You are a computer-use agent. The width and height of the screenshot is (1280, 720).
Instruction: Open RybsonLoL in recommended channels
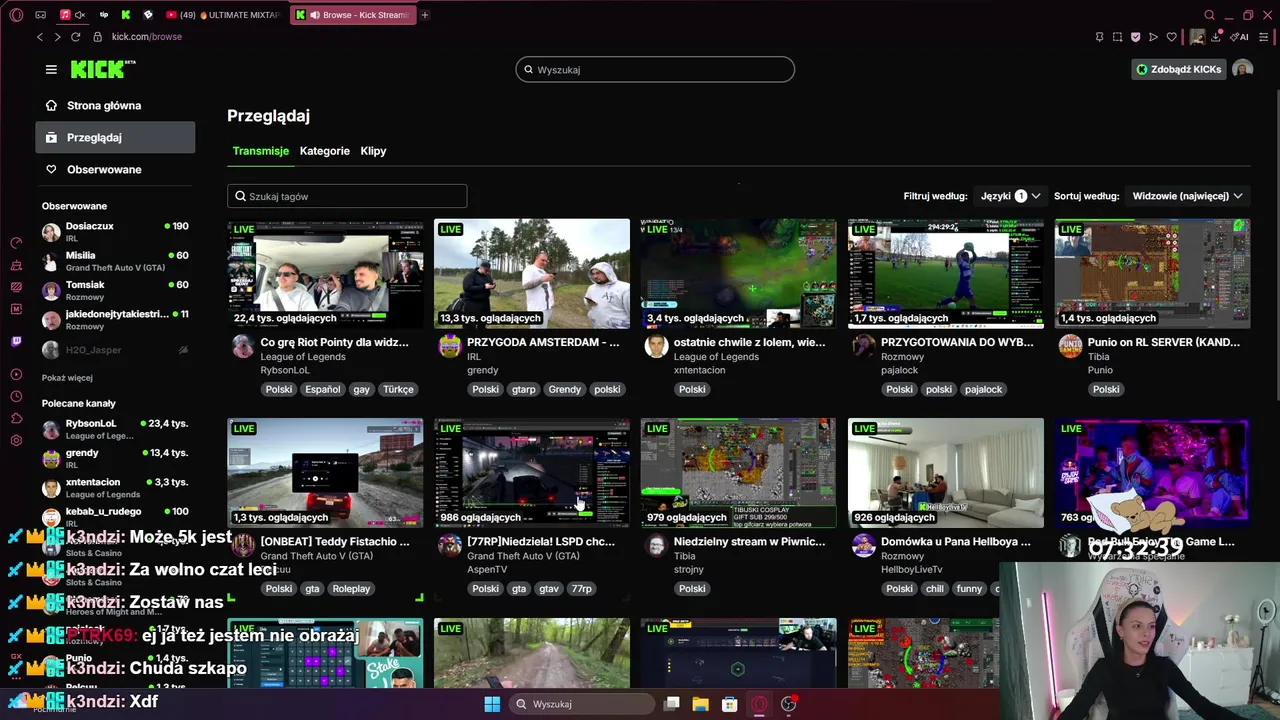(115, 429)
